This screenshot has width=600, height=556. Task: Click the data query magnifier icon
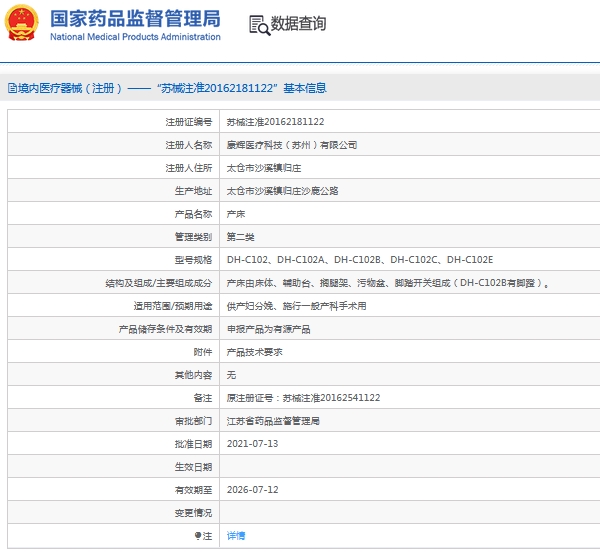259,25
